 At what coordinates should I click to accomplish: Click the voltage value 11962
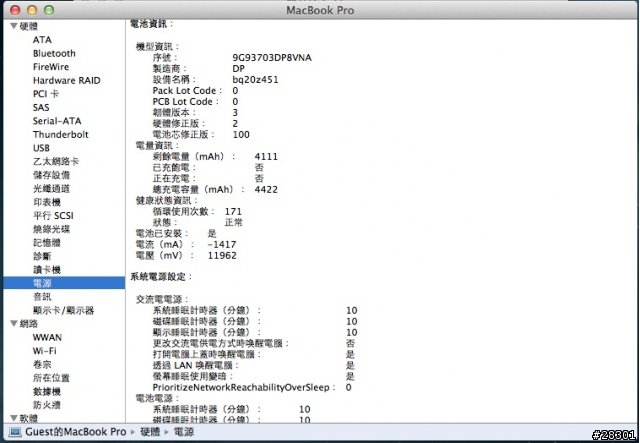click(222, 256)
